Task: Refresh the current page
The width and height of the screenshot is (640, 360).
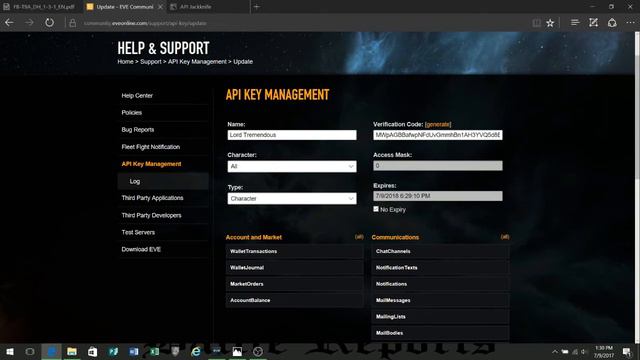Action: (x=49, y=23)
